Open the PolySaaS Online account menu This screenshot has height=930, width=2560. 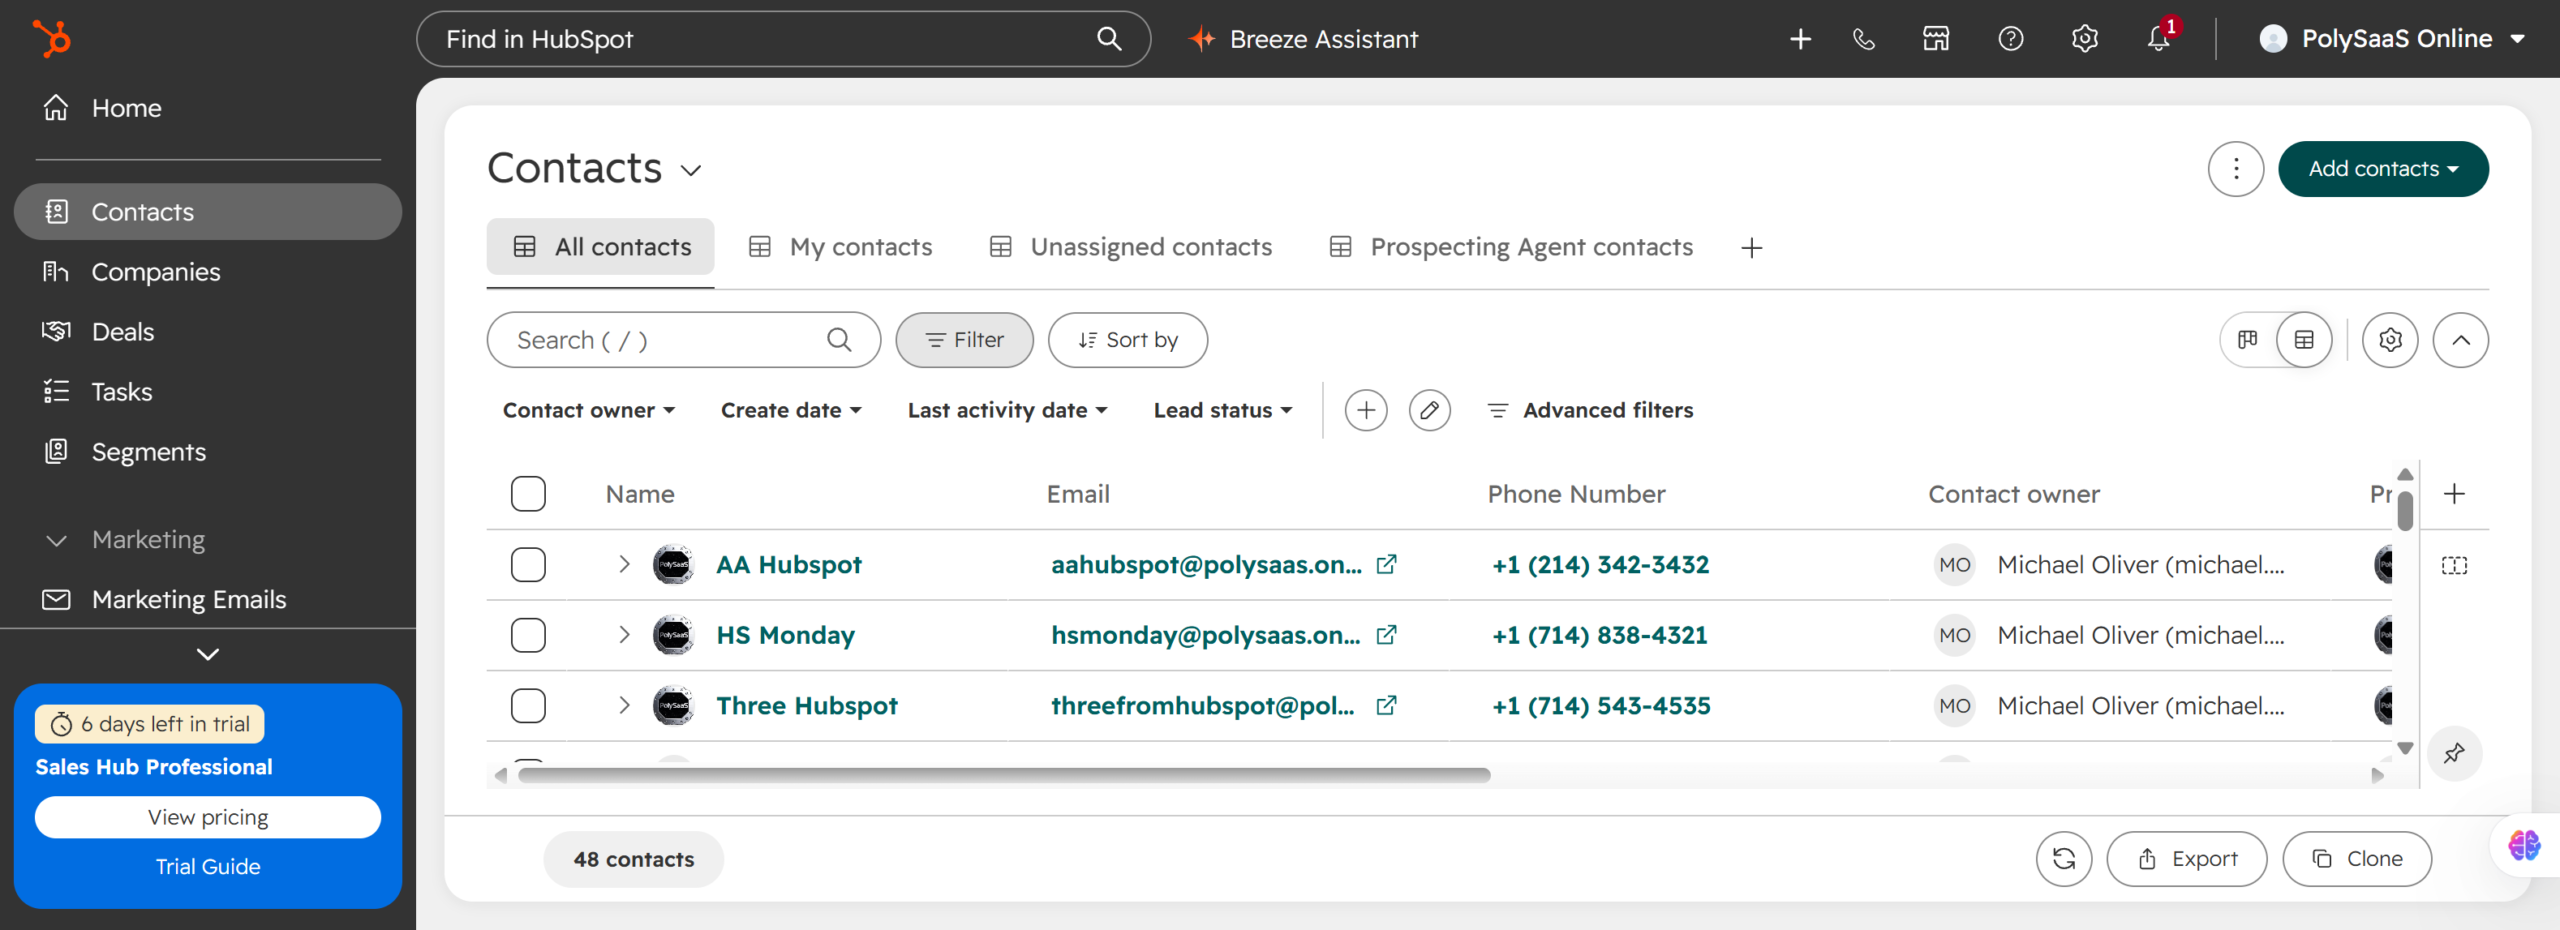2394,39
